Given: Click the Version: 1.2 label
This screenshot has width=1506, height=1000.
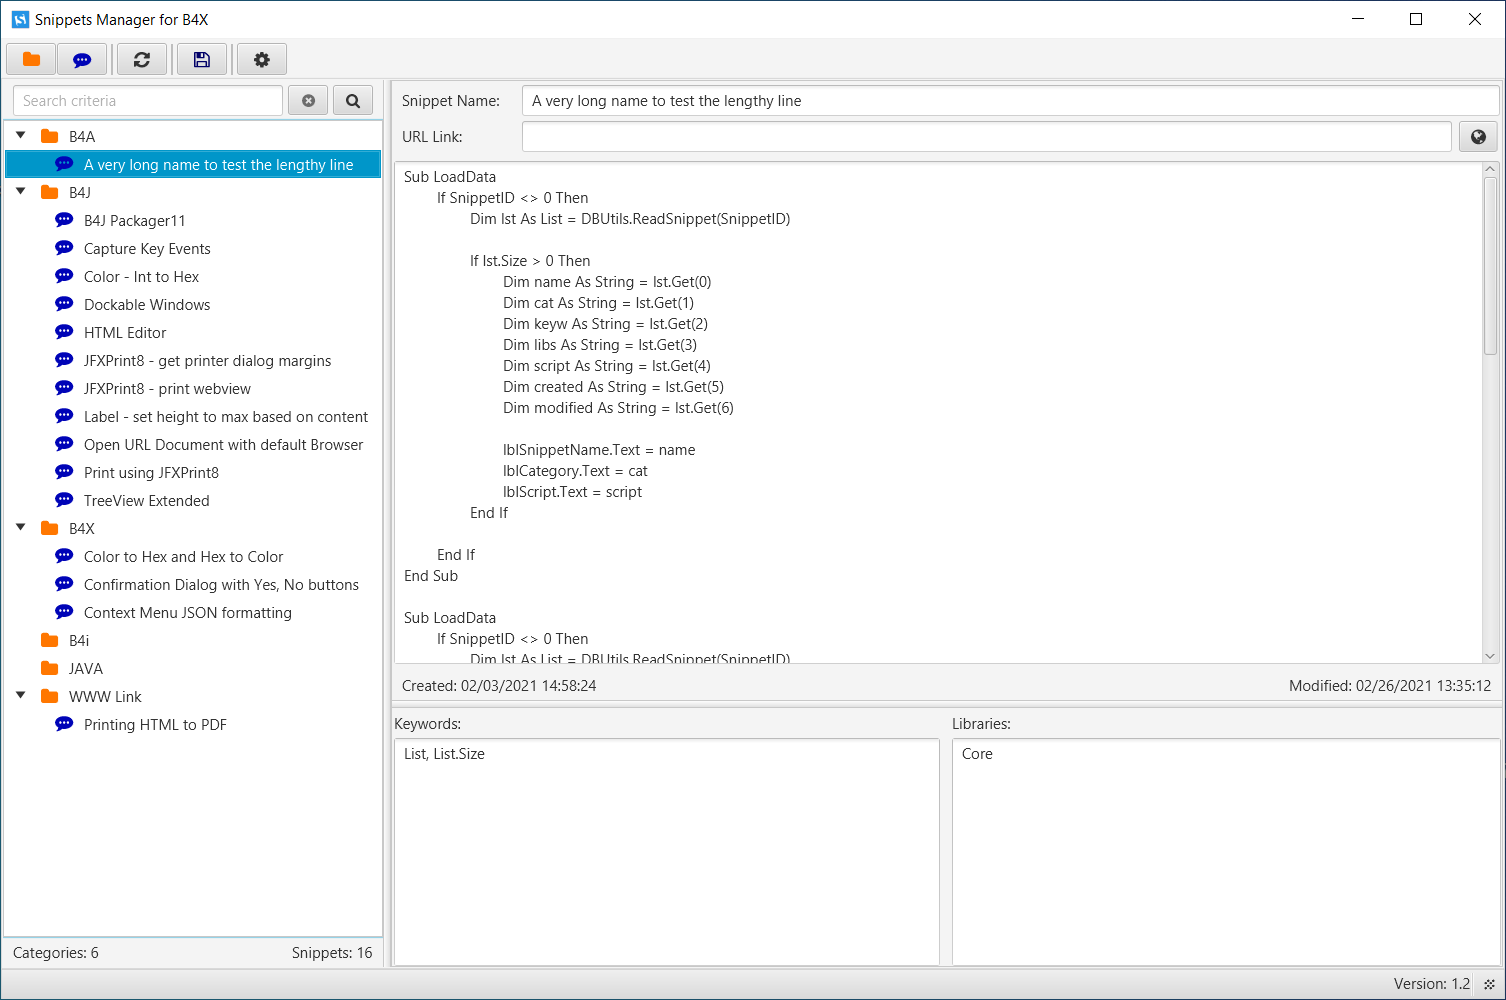Looking at the screenshot, I should click(x=1432, y=984).
